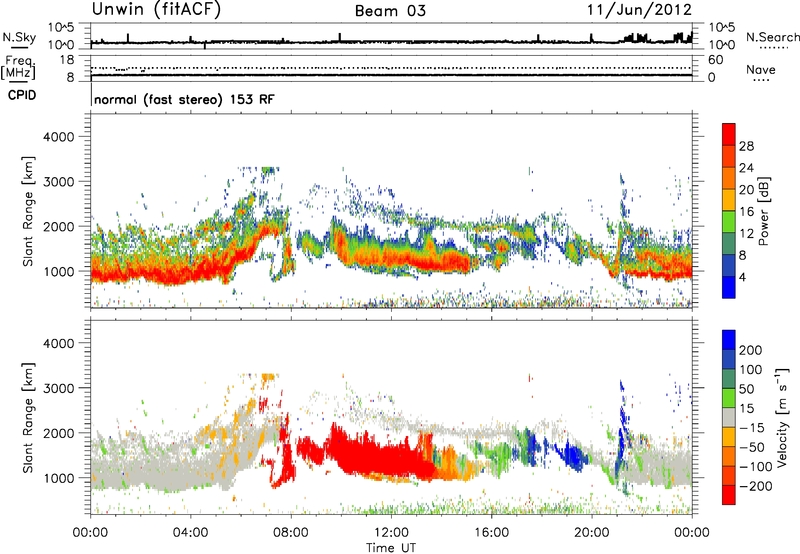Click the "Nave" legend label
800x554 pixels.
761,69
